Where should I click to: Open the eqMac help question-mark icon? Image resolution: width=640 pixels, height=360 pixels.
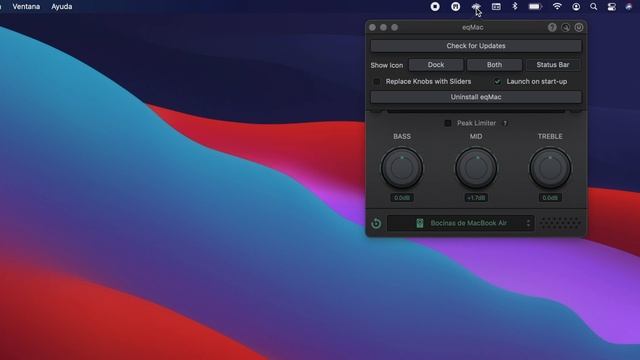(x=552, y=27)
